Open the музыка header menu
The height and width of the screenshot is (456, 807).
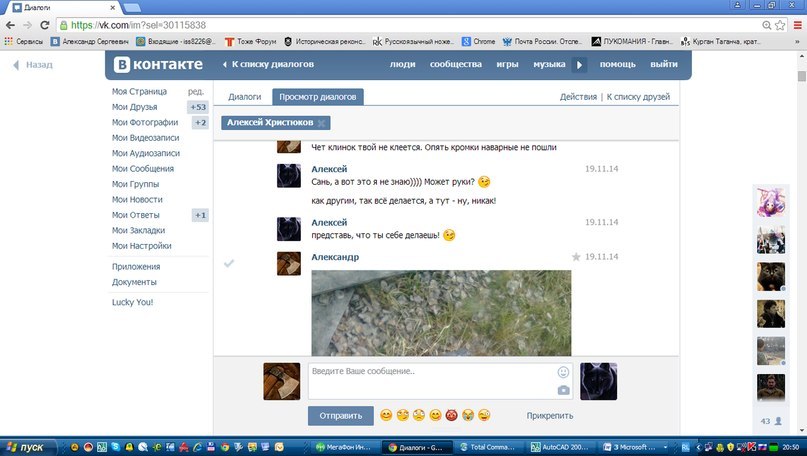(x=549, y=64)
